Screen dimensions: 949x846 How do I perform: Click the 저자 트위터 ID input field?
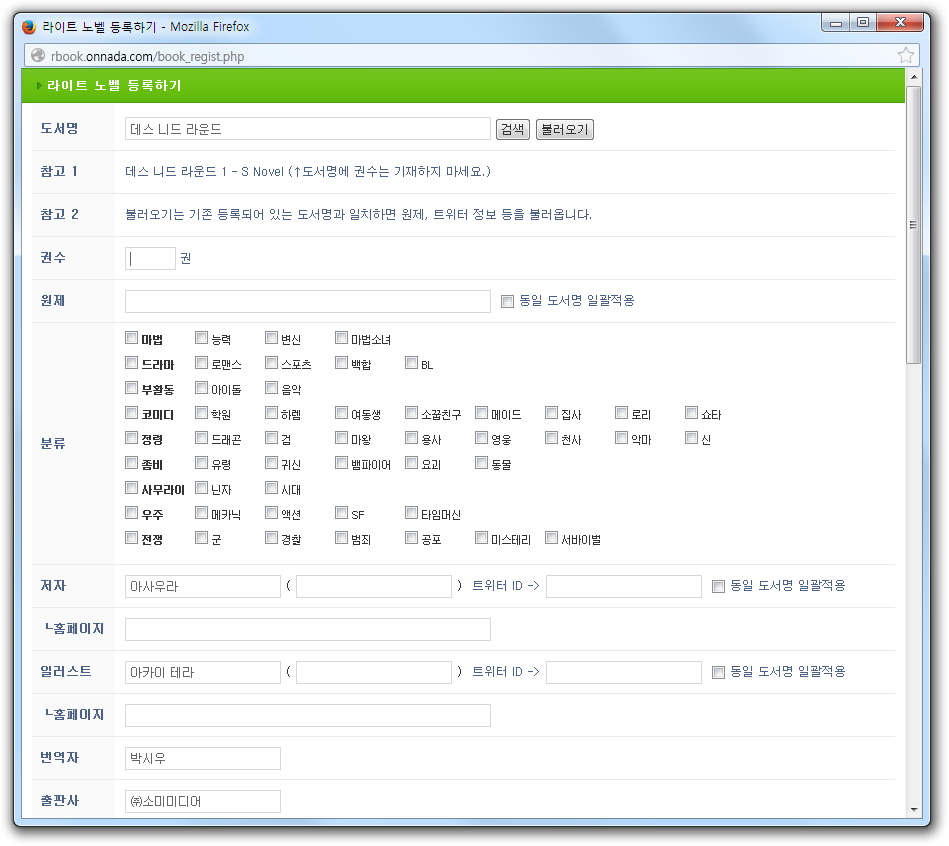(623, 586)
